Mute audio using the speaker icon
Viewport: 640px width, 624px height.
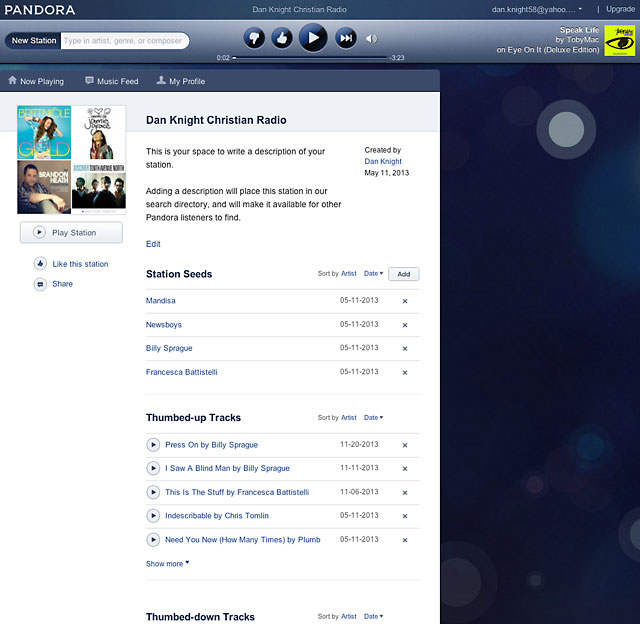(371, 39)
